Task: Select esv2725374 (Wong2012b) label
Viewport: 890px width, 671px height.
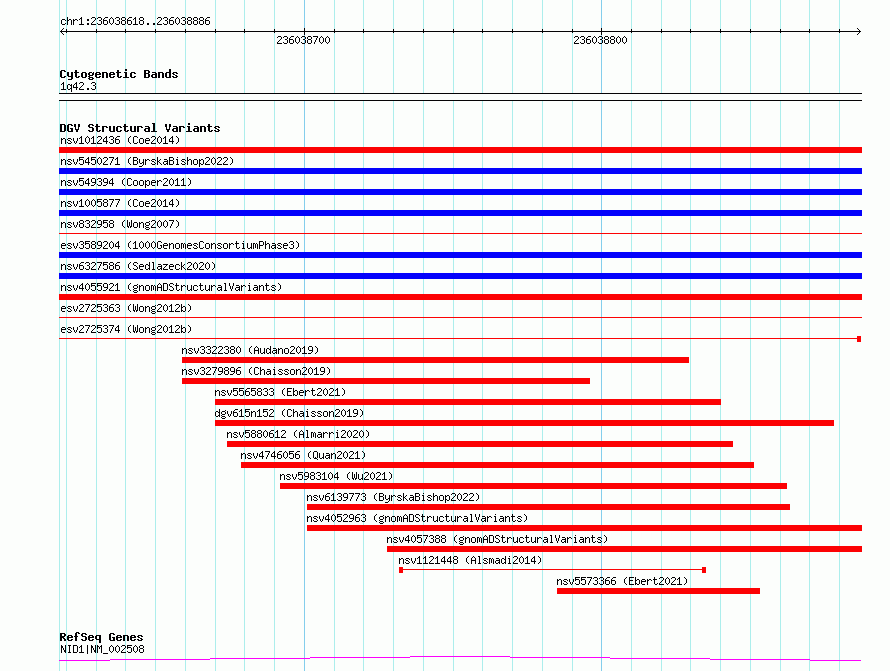Action: pos(126,329)
